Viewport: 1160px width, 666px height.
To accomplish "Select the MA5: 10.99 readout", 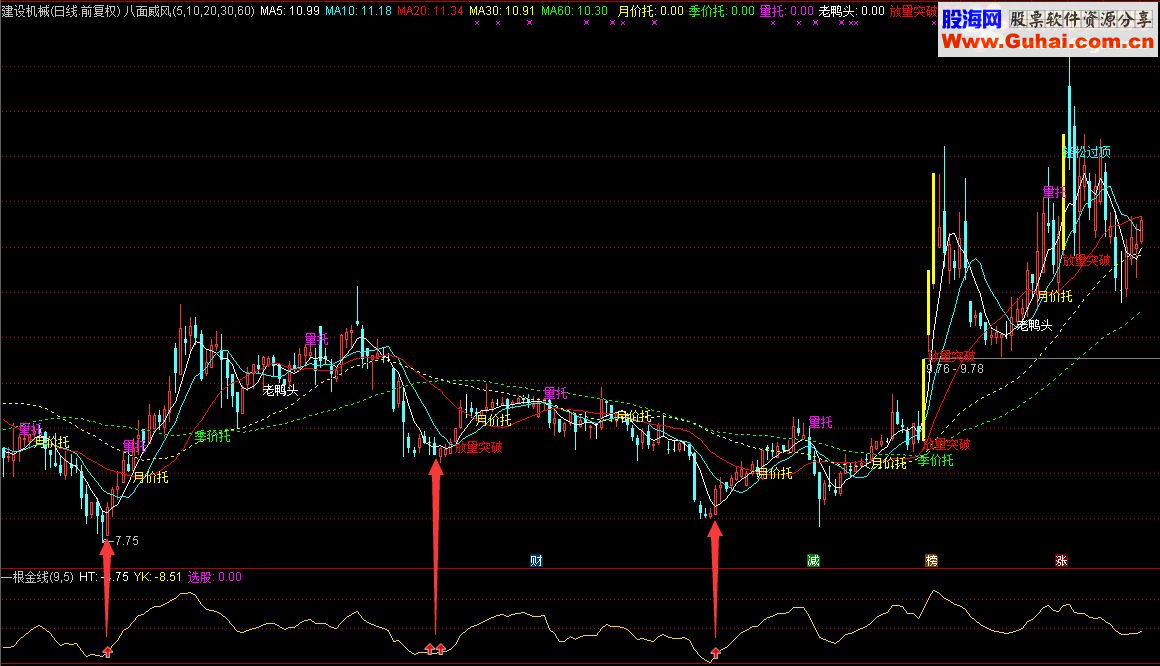I will click(x=290, y=11).
